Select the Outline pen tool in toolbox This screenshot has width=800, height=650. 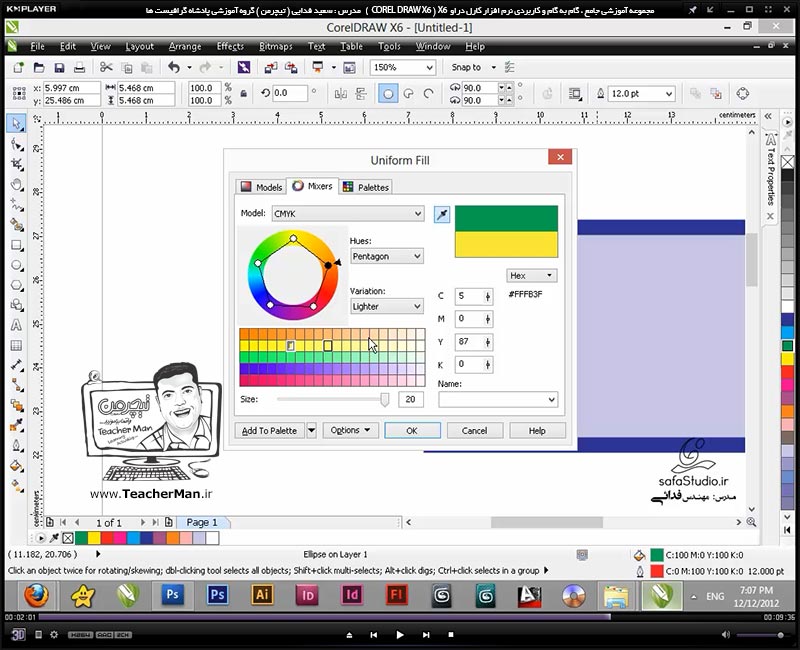(x=17, y=445)
